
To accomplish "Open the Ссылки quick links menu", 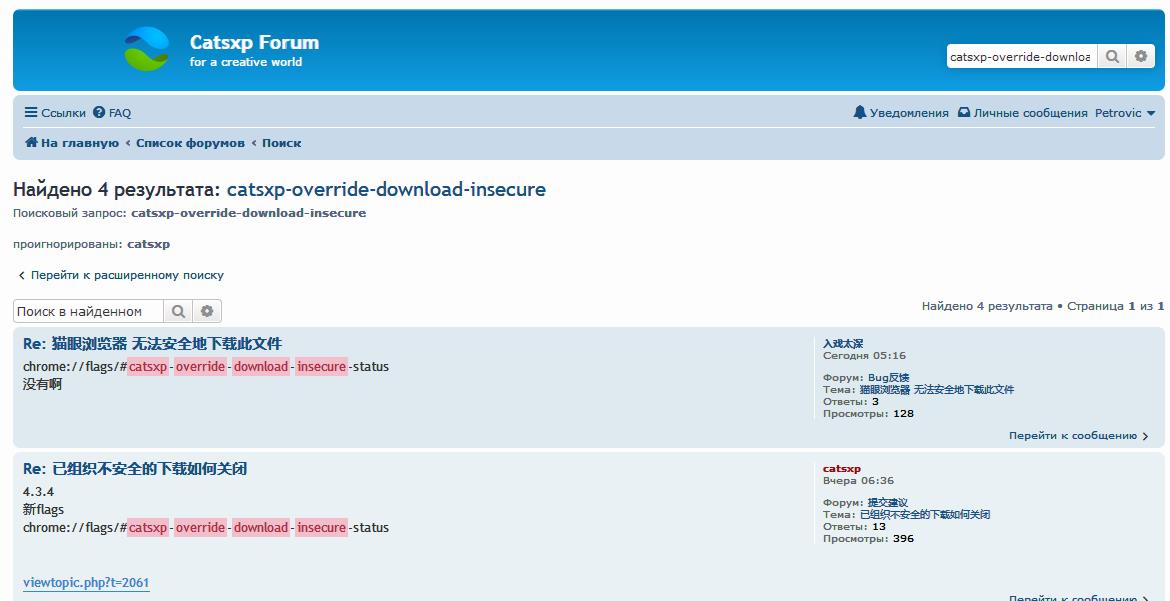I will 55,113.
